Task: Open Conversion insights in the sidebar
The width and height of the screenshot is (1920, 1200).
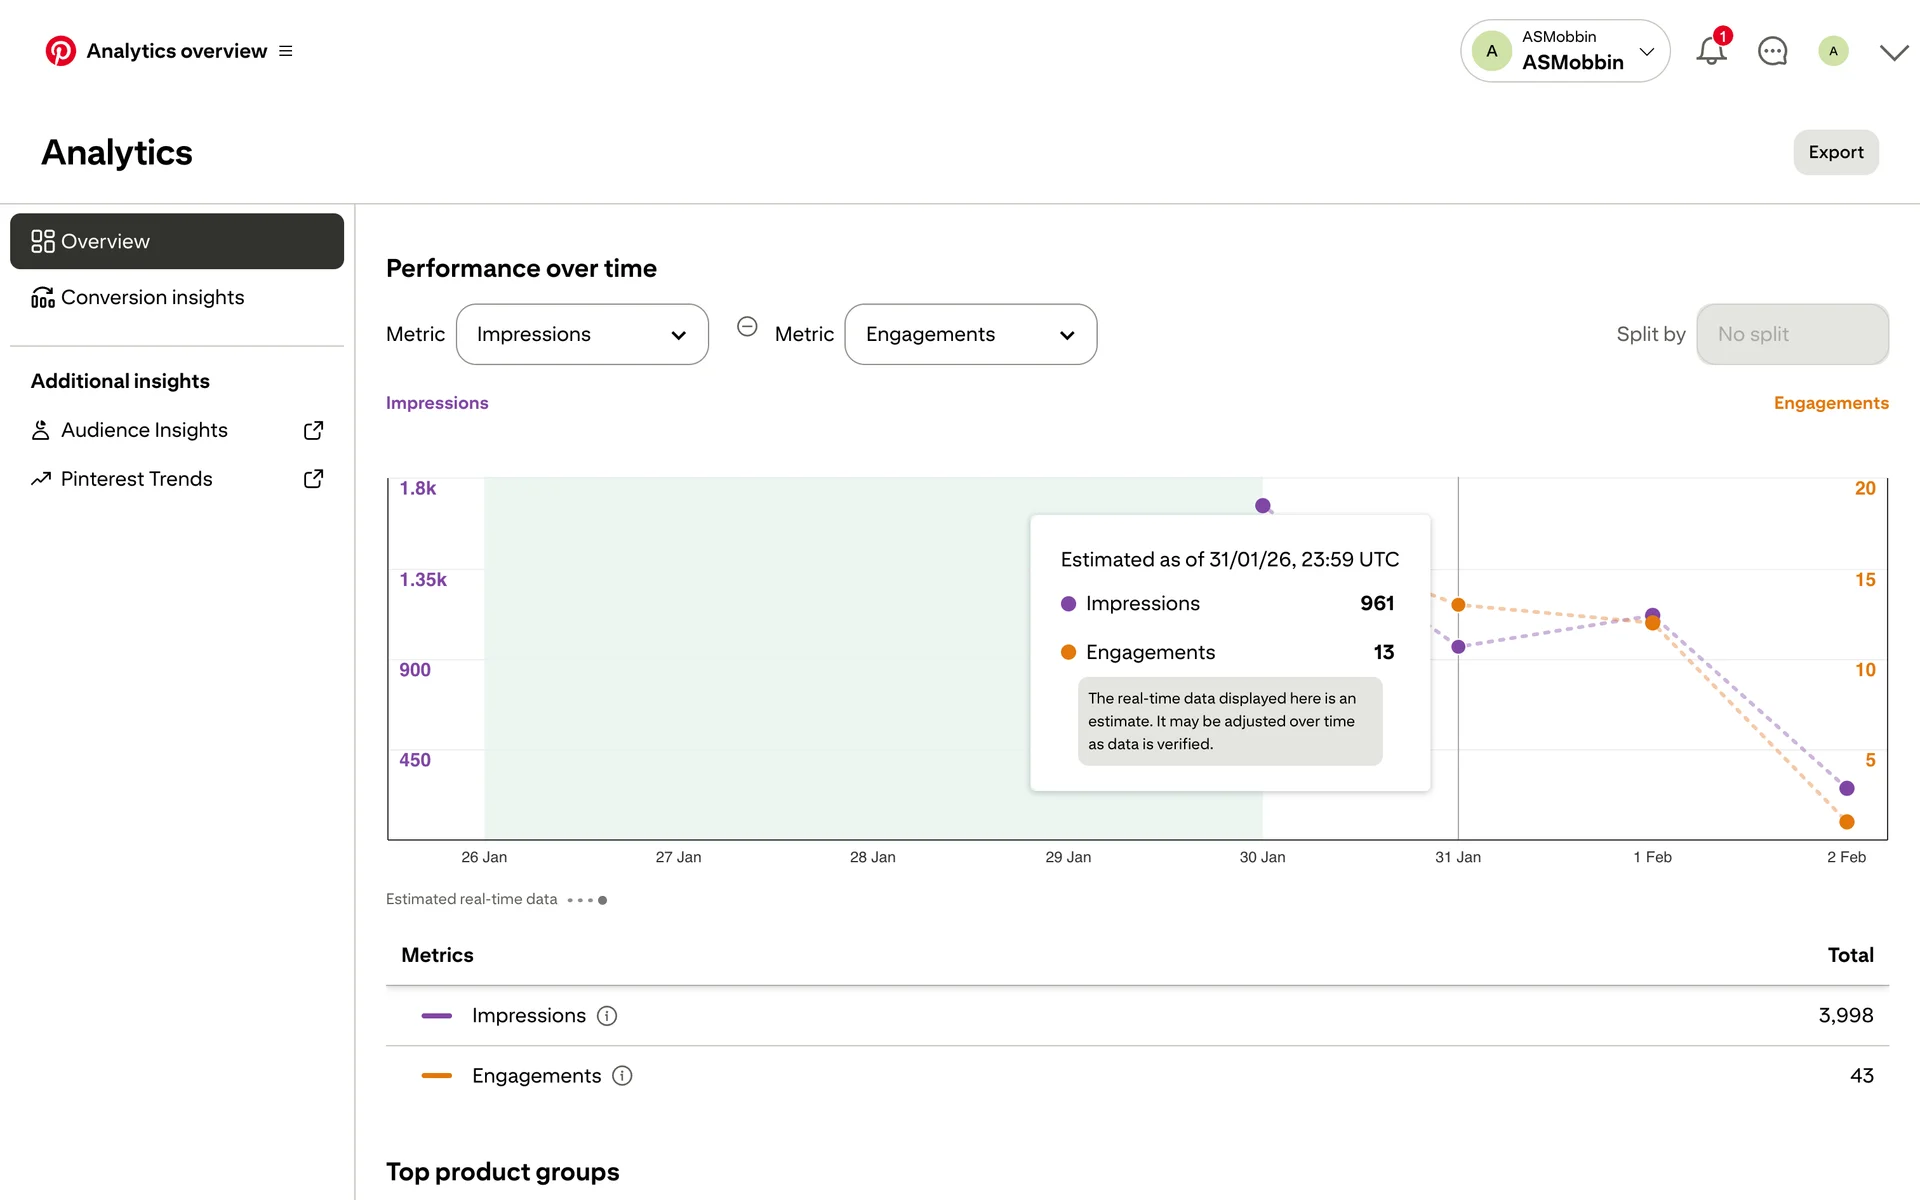Action: (x=152, y=298)
